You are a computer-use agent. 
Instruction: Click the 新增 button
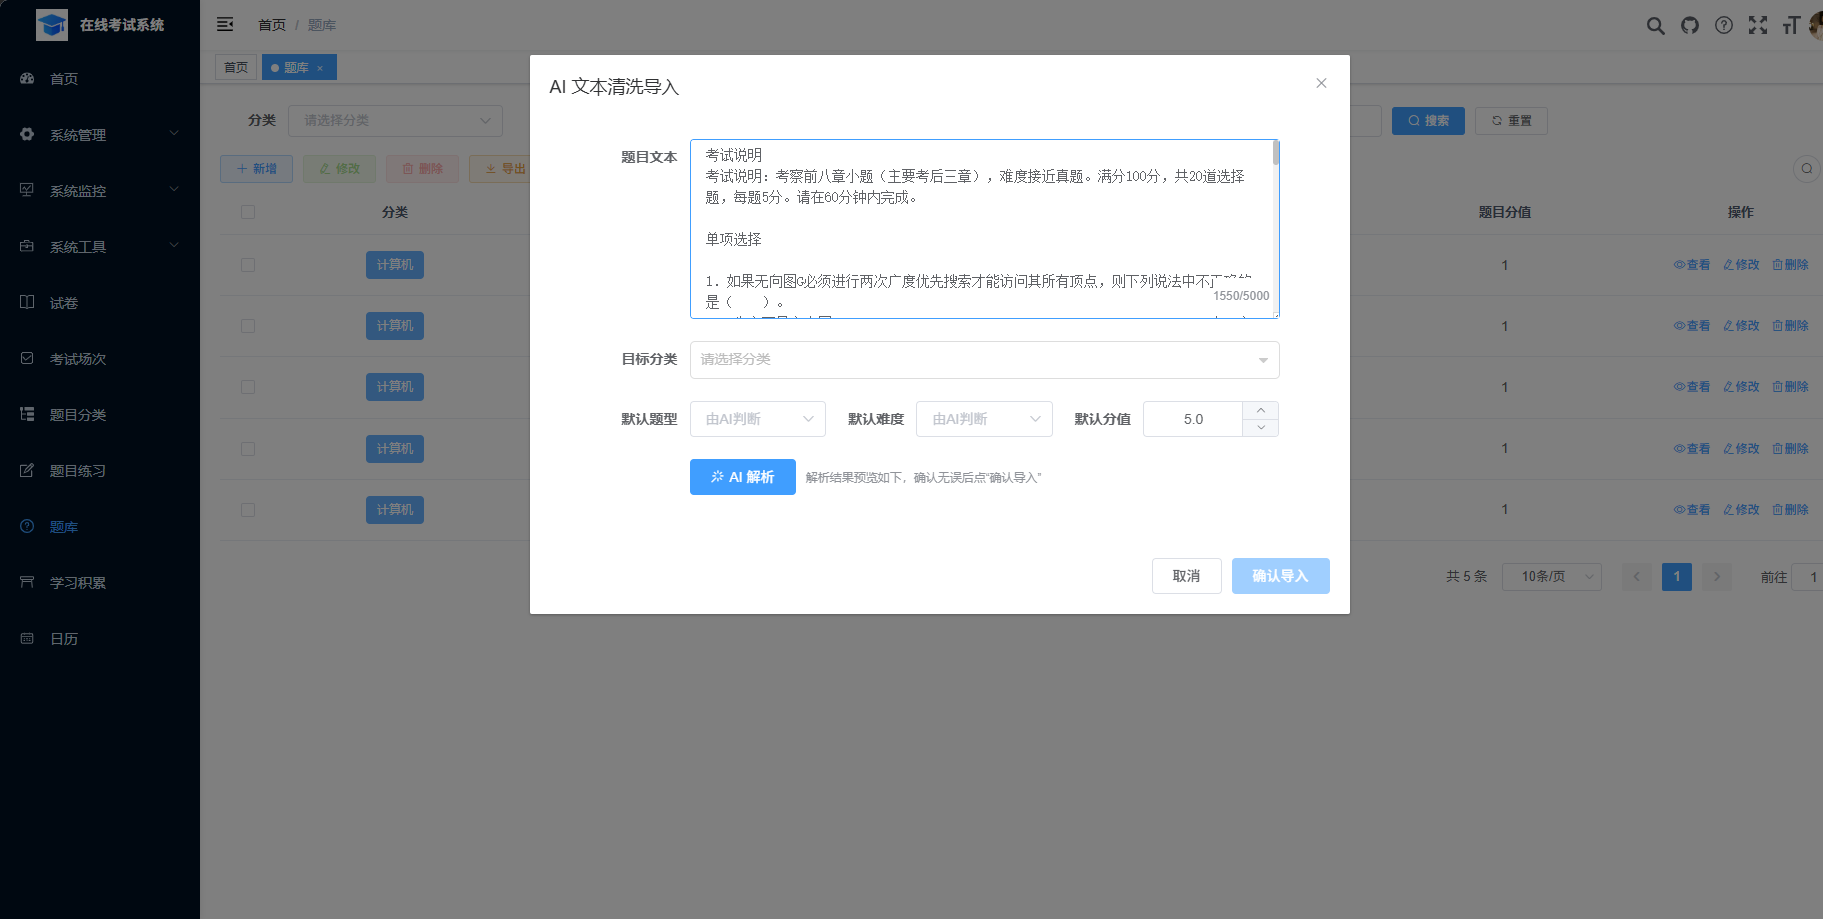(x=256, y=169)
